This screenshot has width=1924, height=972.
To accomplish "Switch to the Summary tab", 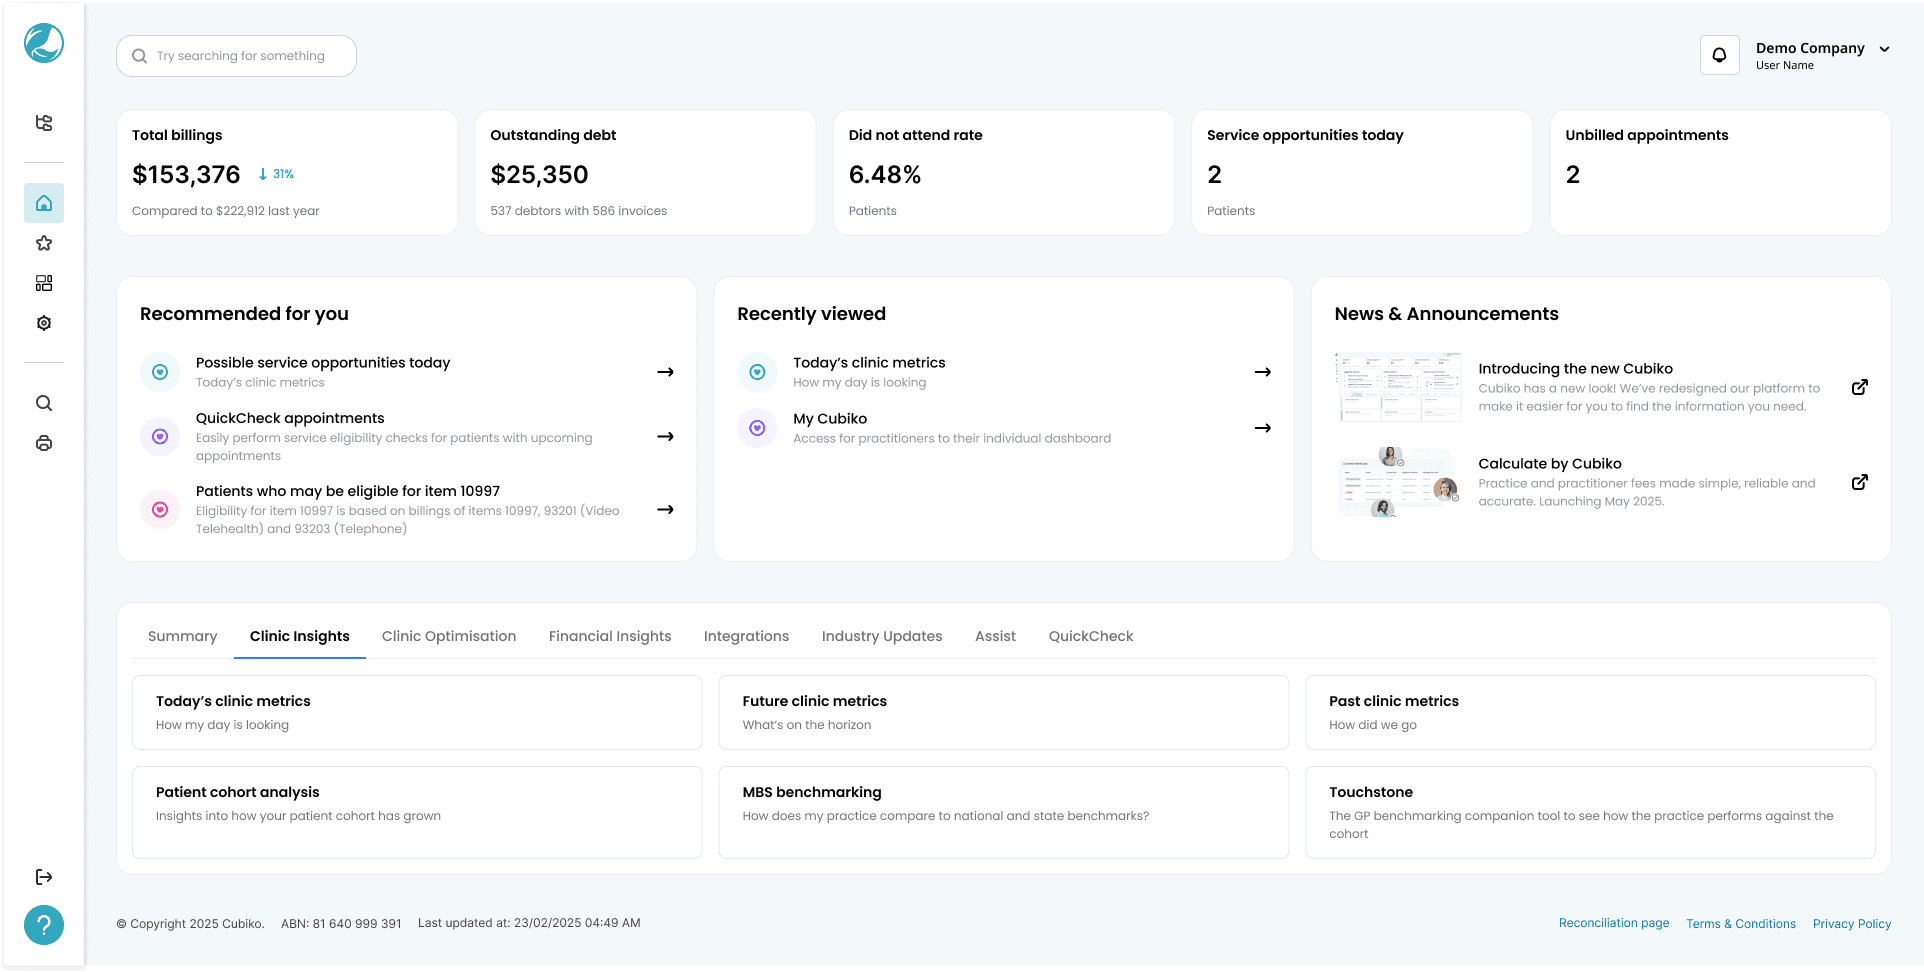I will 183,636.
